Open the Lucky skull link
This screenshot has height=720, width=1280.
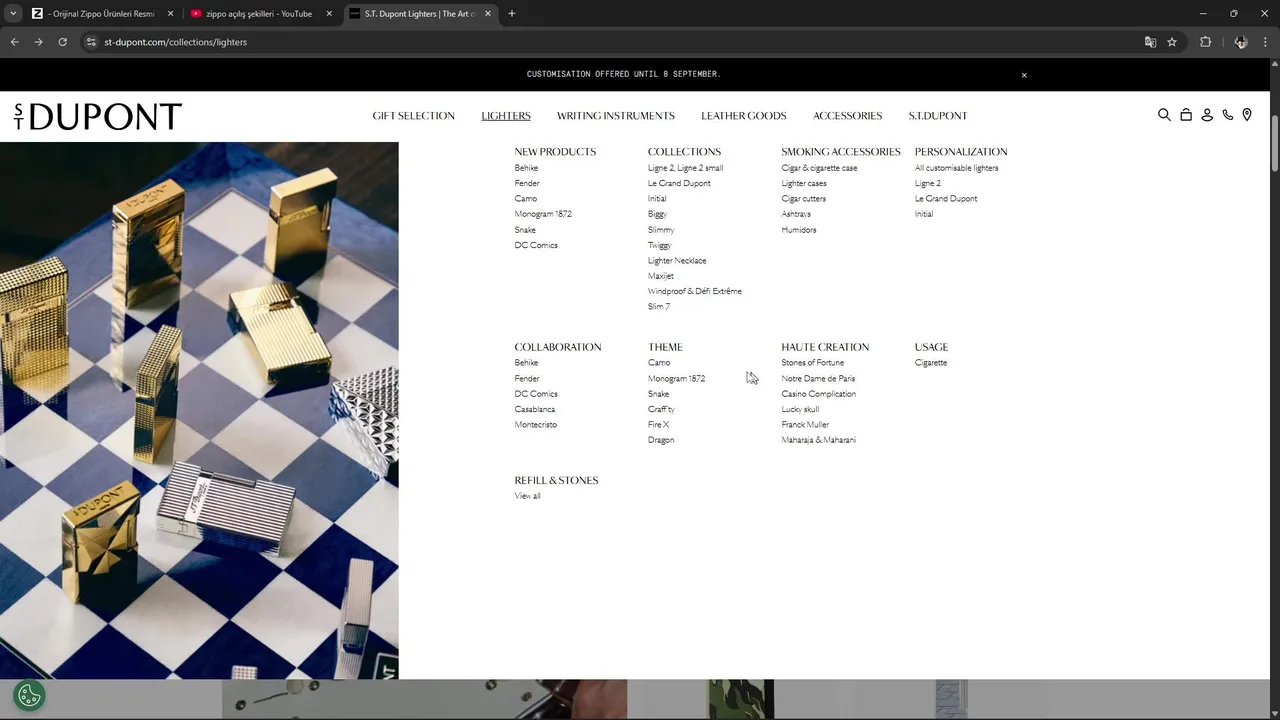click(x=800, y=409)
